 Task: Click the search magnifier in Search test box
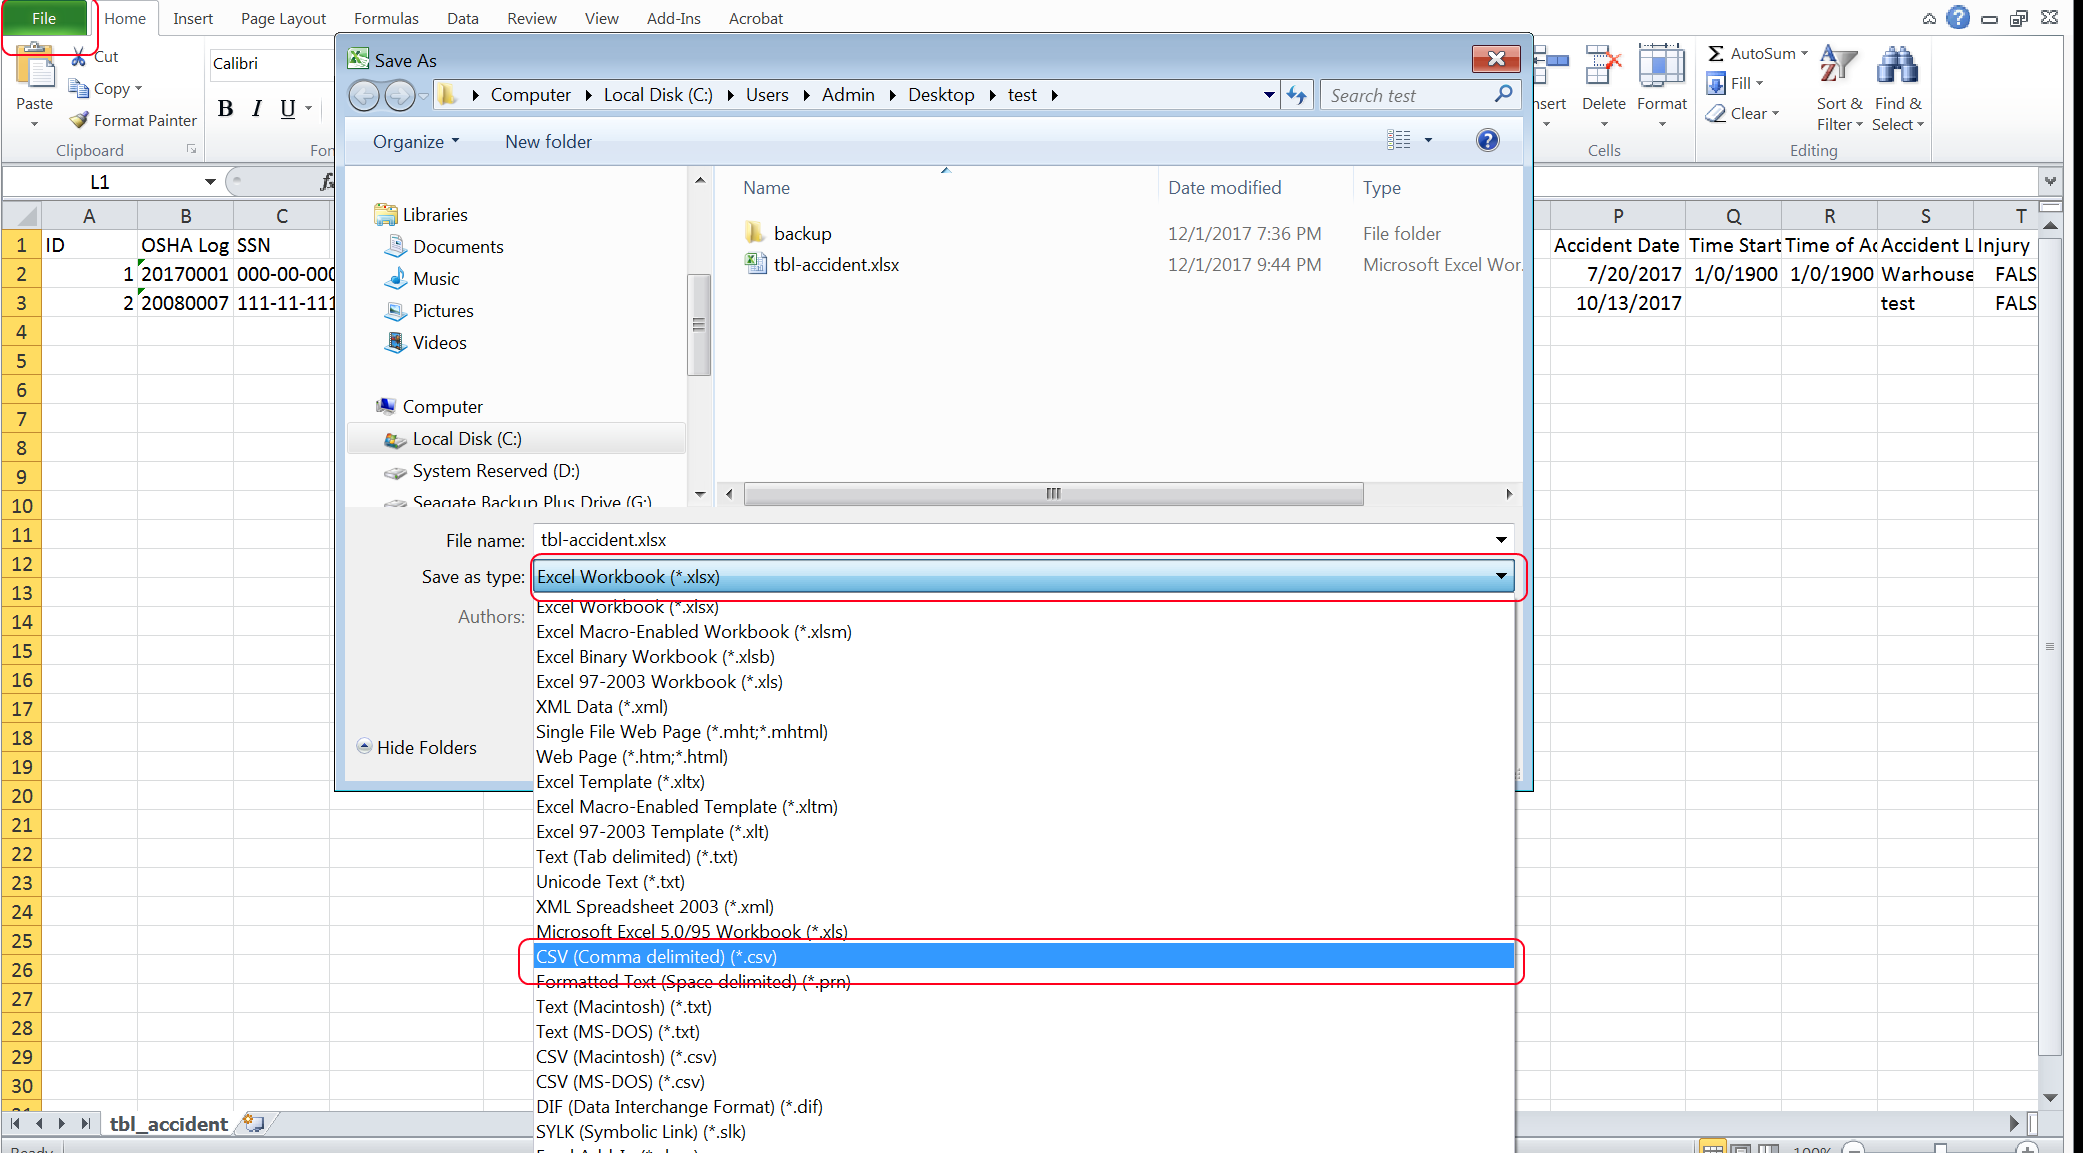1503,94
